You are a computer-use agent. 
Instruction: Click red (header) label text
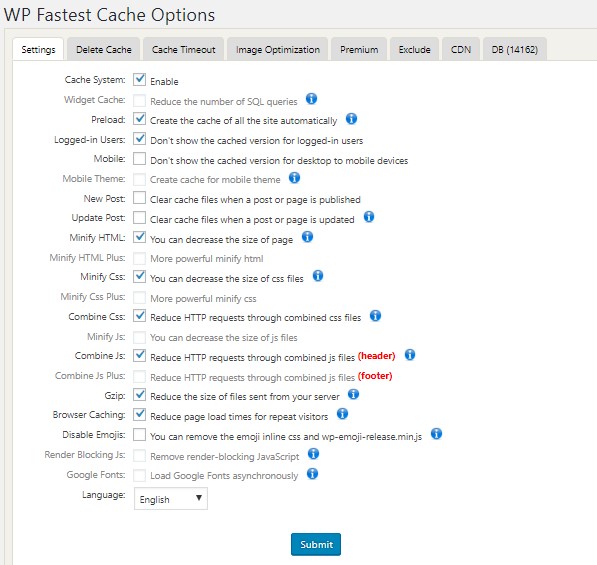(x=377, y=356)
